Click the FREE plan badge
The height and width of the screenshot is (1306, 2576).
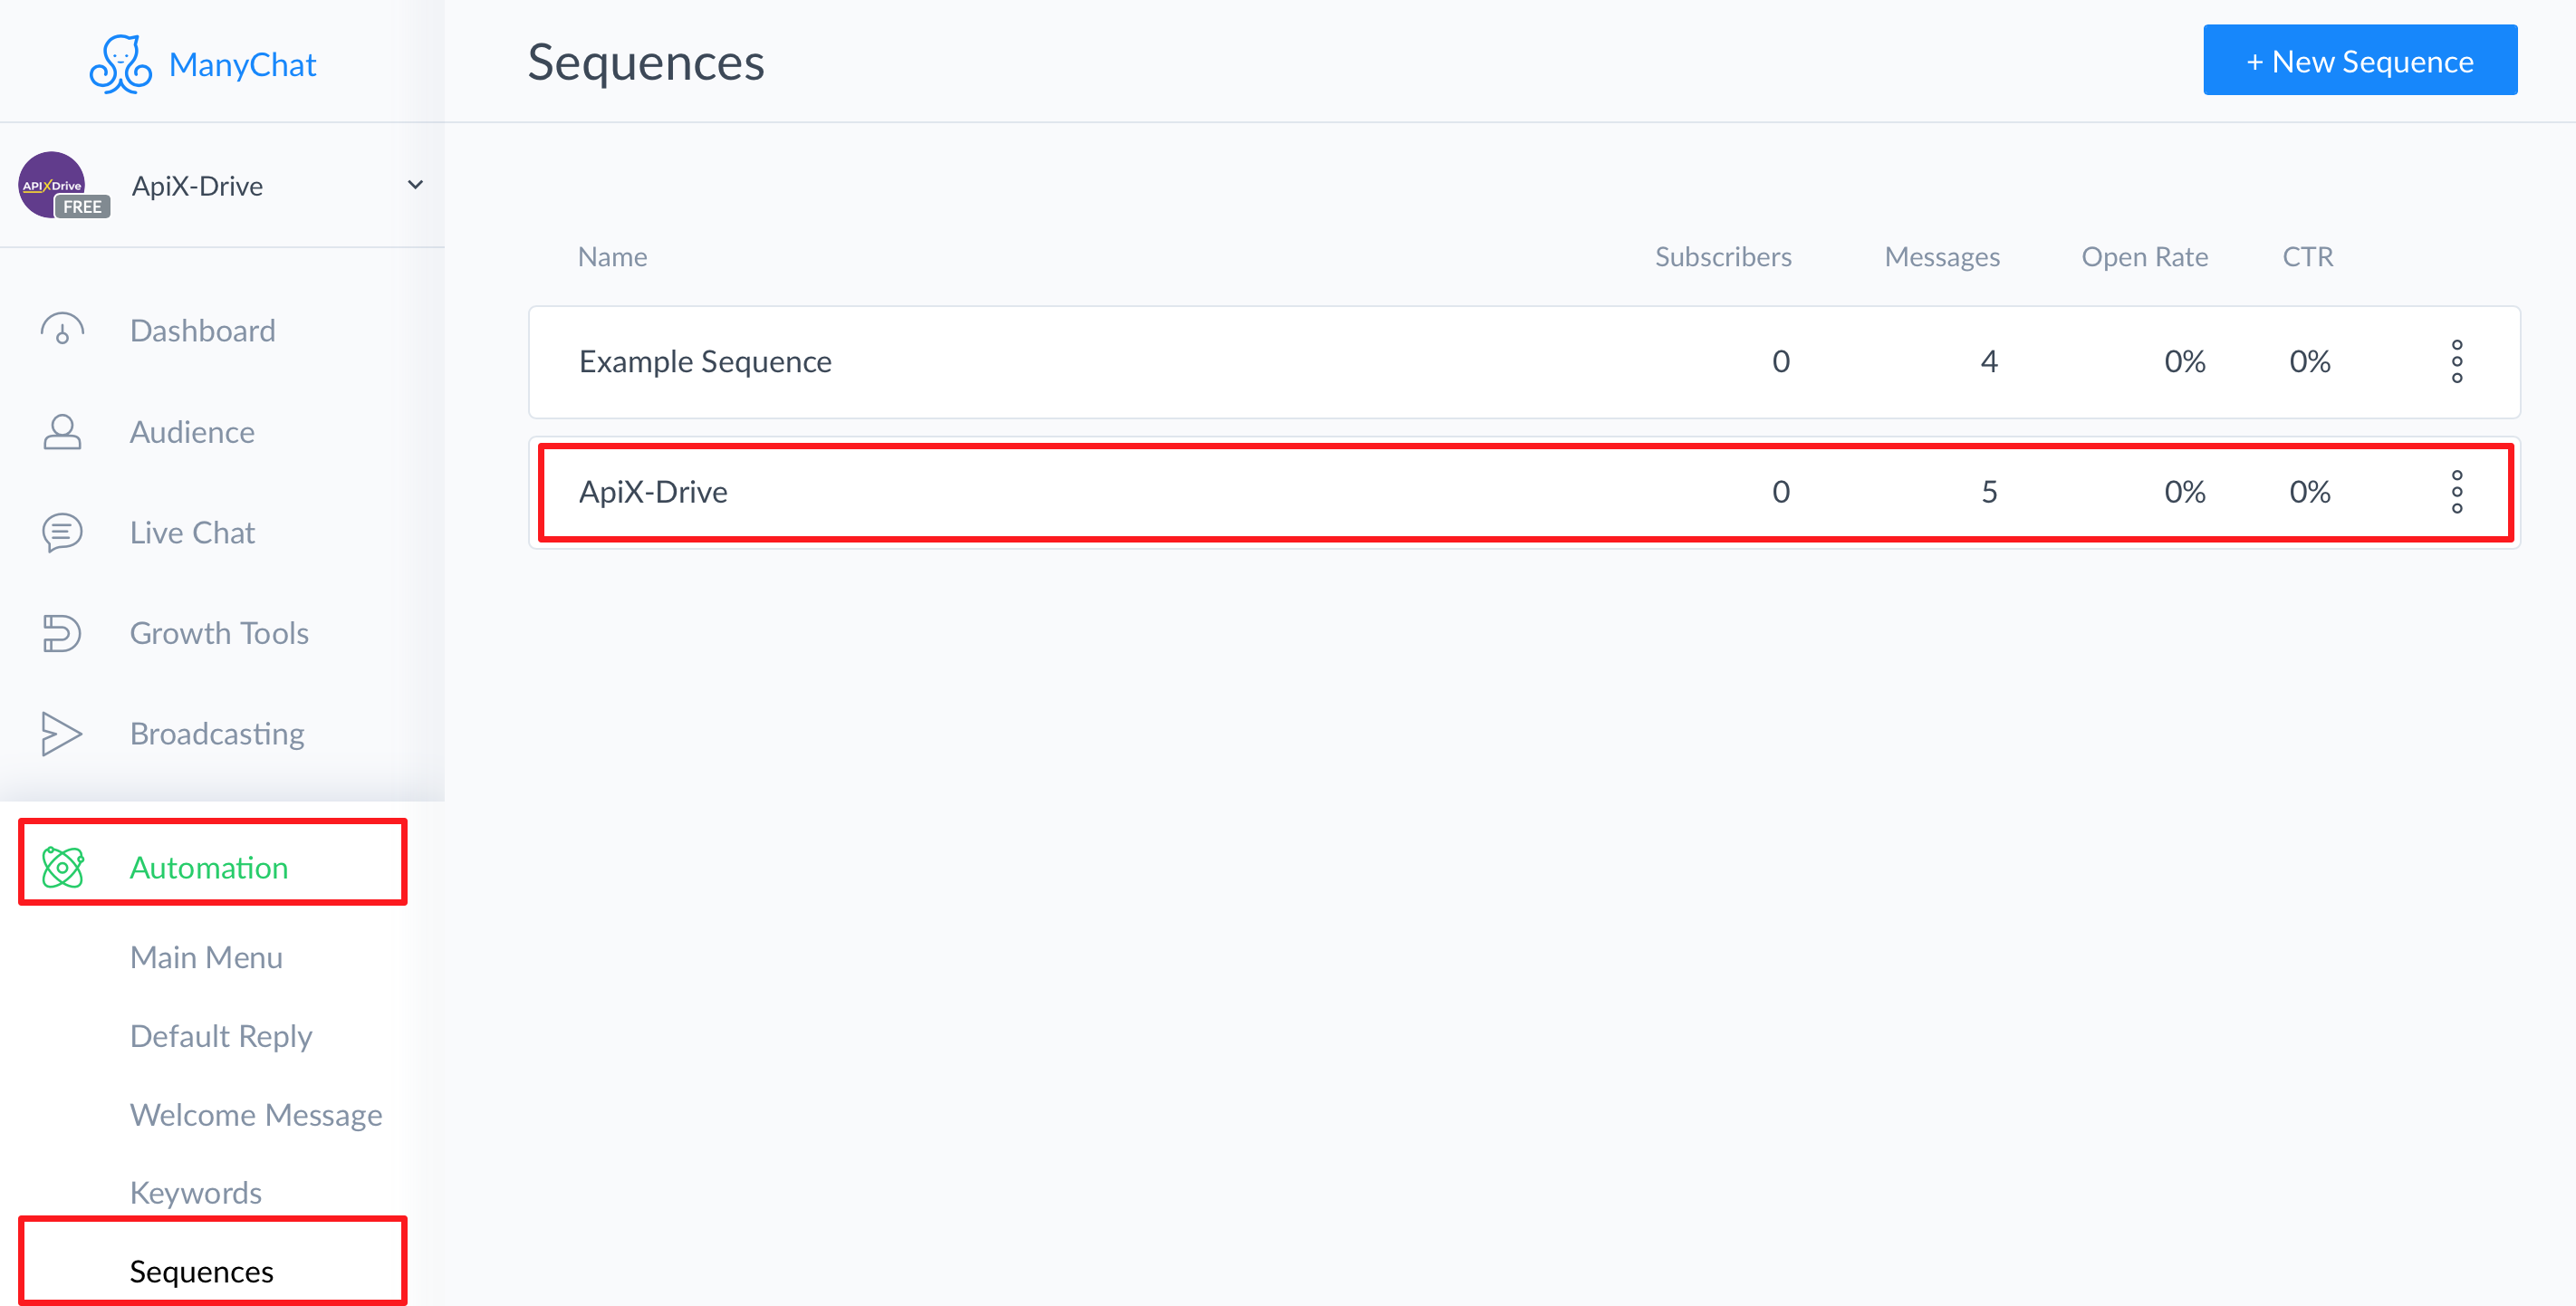82,207
